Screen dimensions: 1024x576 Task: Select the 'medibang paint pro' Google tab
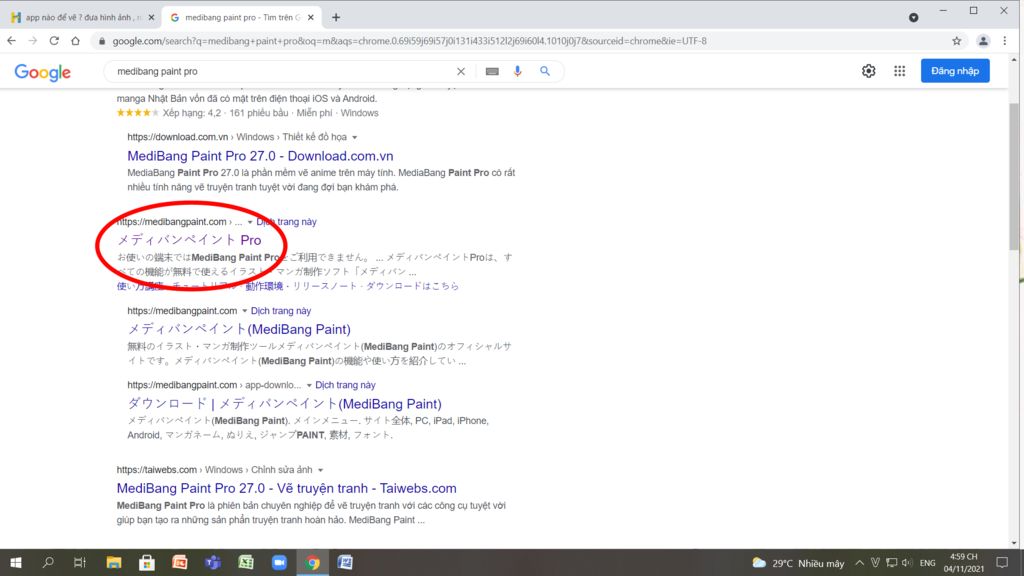pos(240,17)
